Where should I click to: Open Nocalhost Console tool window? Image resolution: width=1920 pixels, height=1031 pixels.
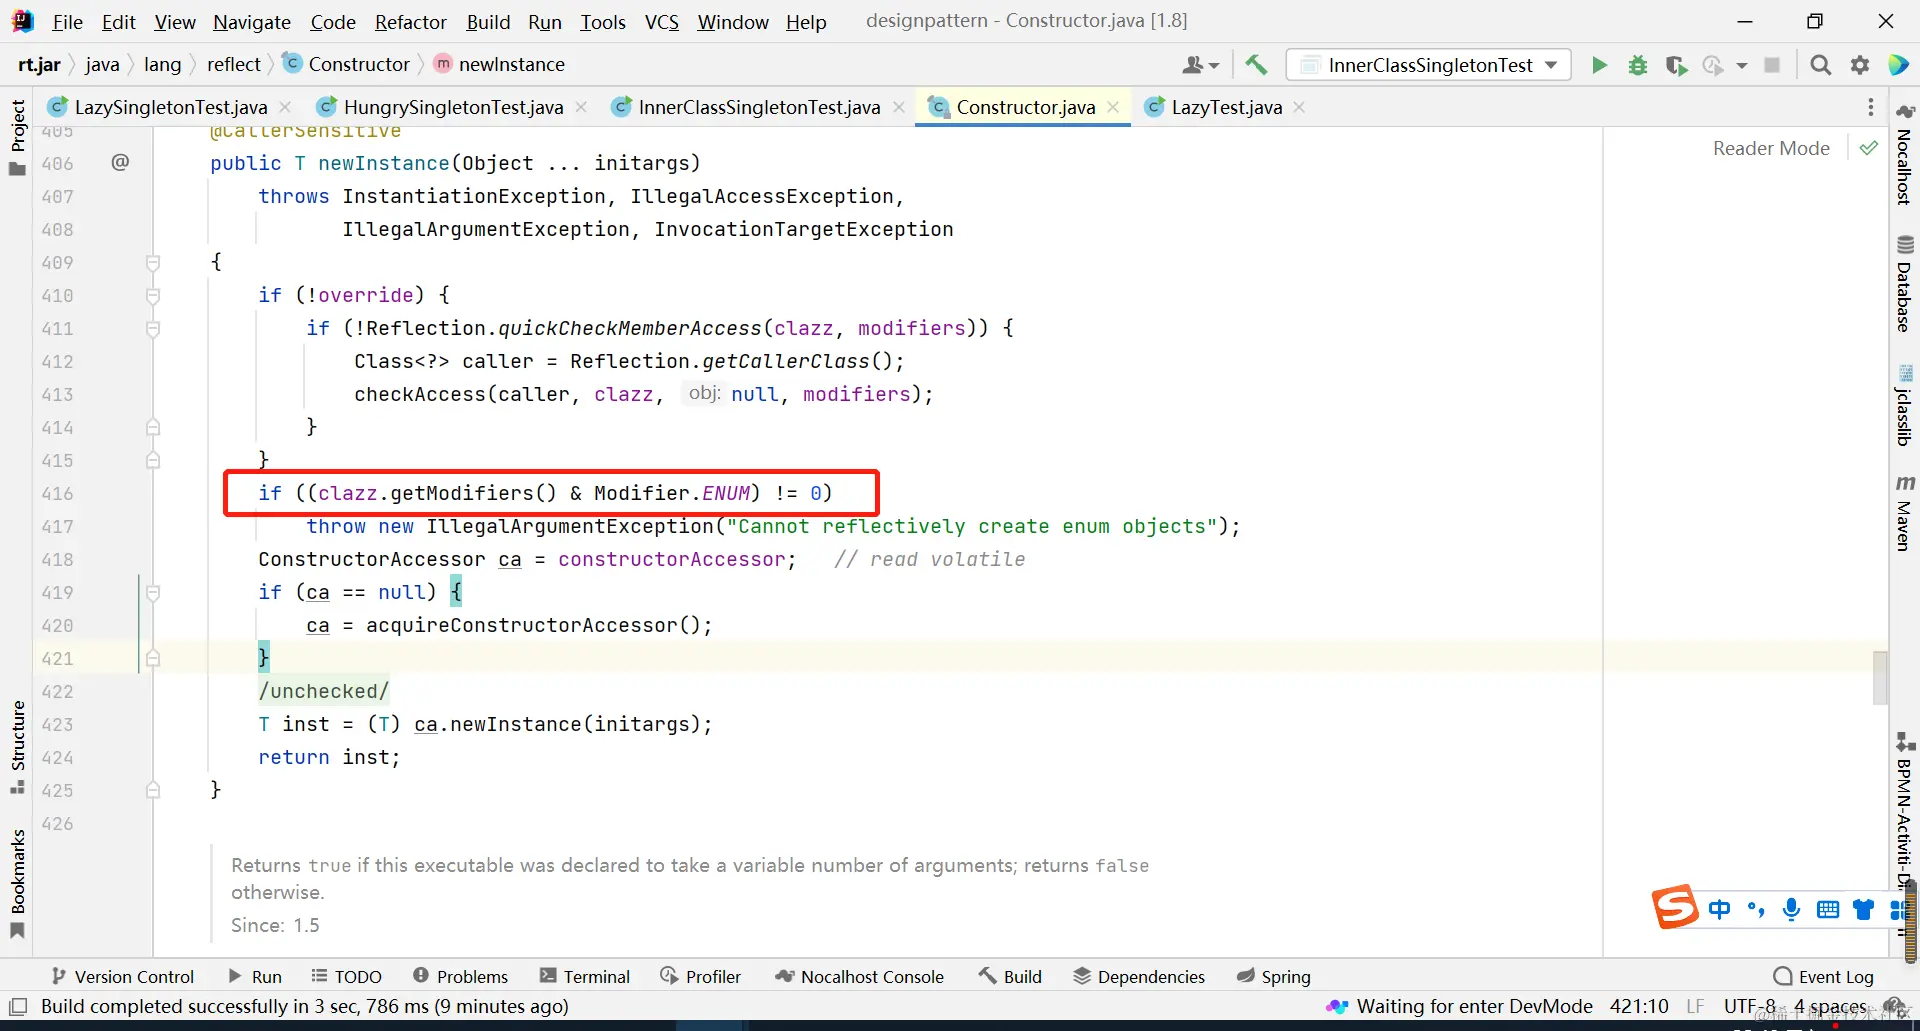pyautogui.click(x=860, y=976)
